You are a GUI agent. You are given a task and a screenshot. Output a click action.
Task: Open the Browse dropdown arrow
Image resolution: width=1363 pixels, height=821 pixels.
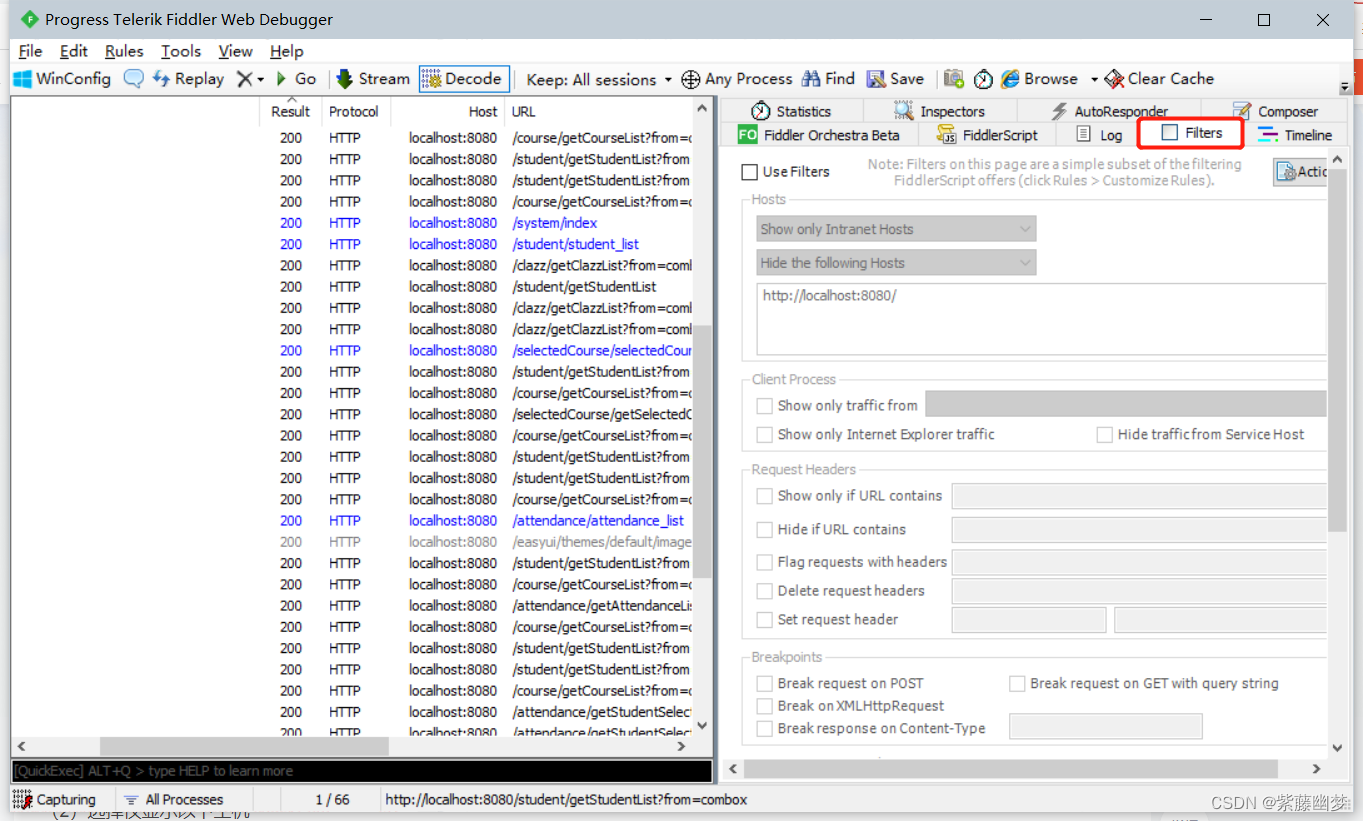coord(1094,79)
